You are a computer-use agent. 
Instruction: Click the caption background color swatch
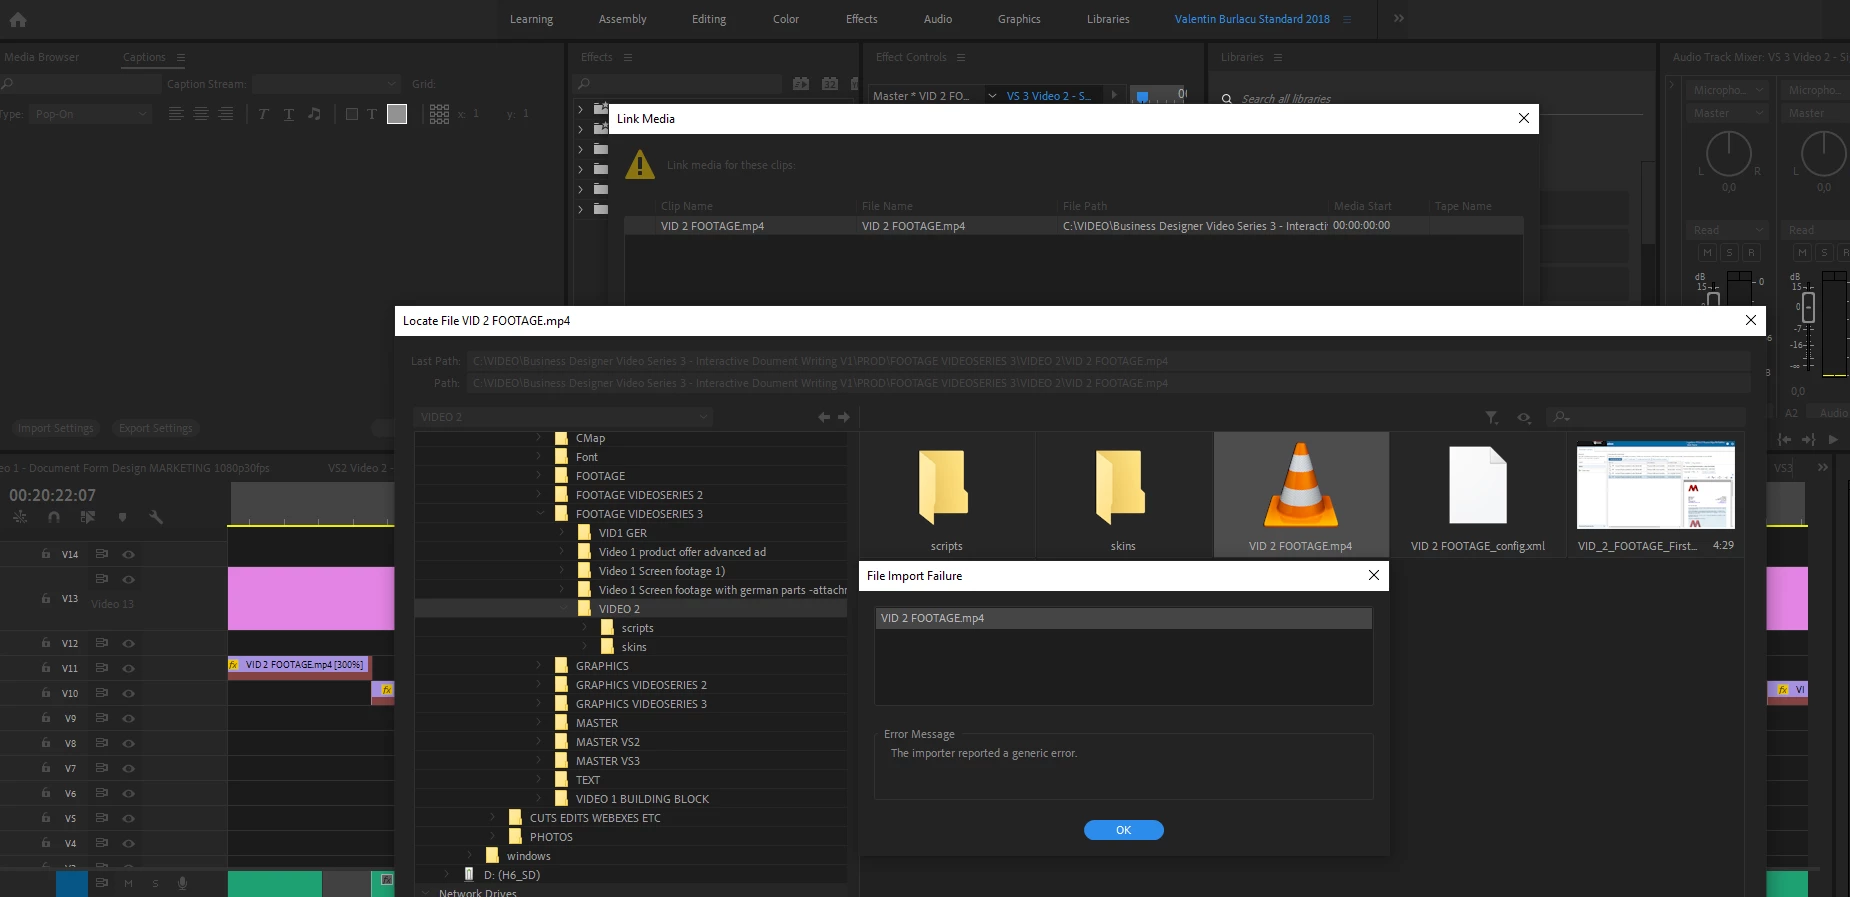[397, 114]
